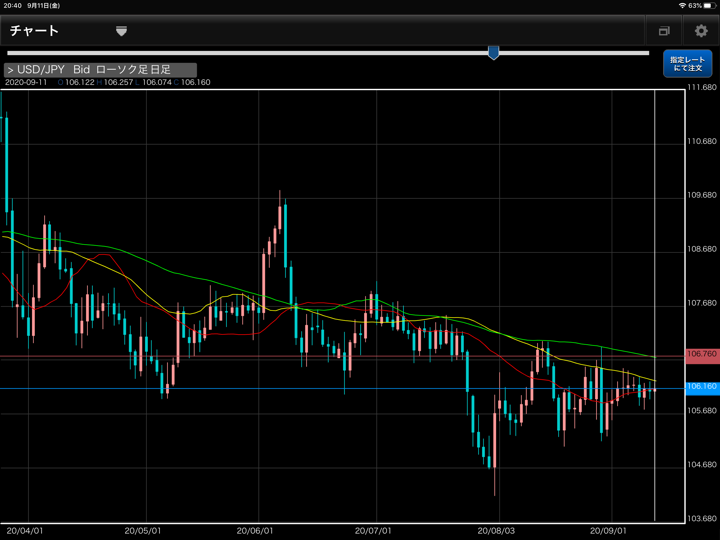Click the blue slider handle
This screenshot has width=720, height=540.
click(493, 53)
